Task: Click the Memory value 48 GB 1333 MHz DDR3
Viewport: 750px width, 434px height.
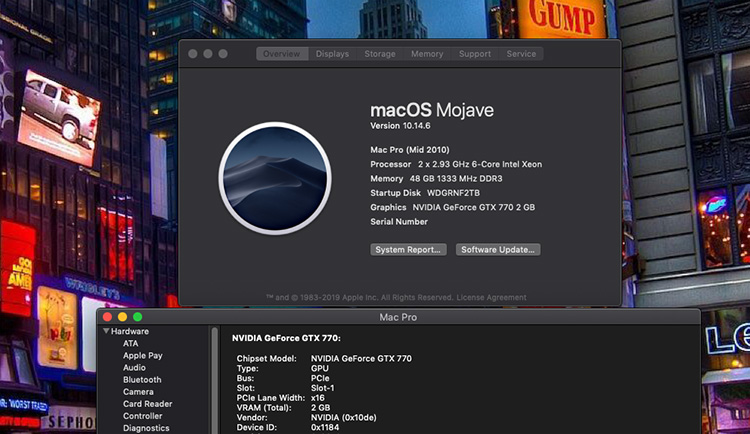Action: 456,178
